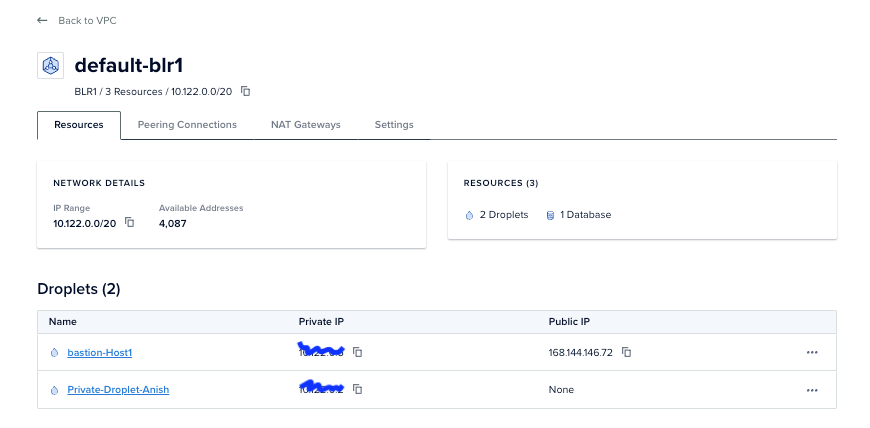The width and height of the screenshot is (870, 428).
Task: Copy the VPC range next to BLR1 header
Action: 246,92
